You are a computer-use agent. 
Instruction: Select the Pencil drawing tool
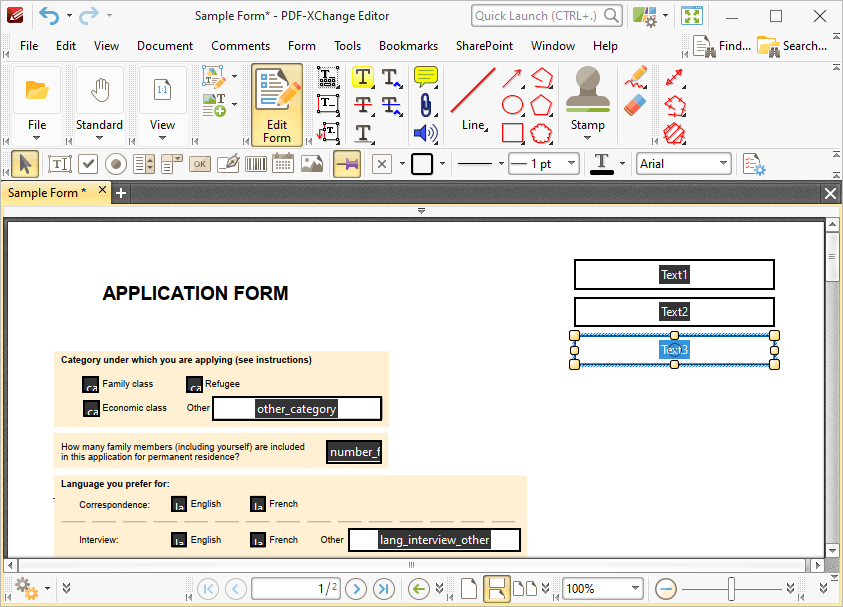[635, 77]
